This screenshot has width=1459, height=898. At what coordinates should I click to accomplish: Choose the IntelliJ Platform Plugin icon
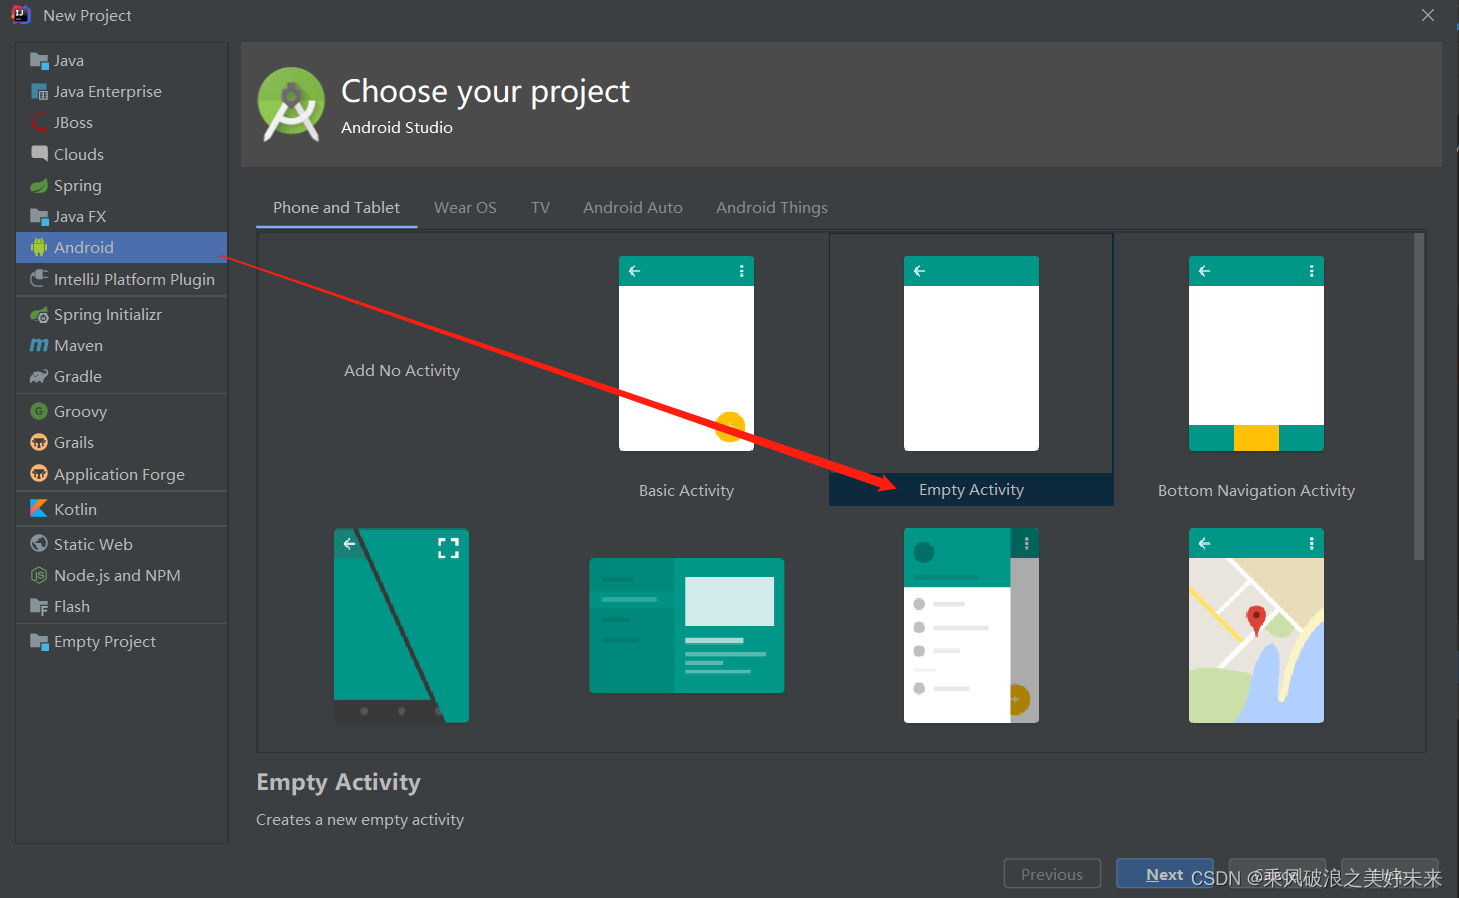coord(39,279)
